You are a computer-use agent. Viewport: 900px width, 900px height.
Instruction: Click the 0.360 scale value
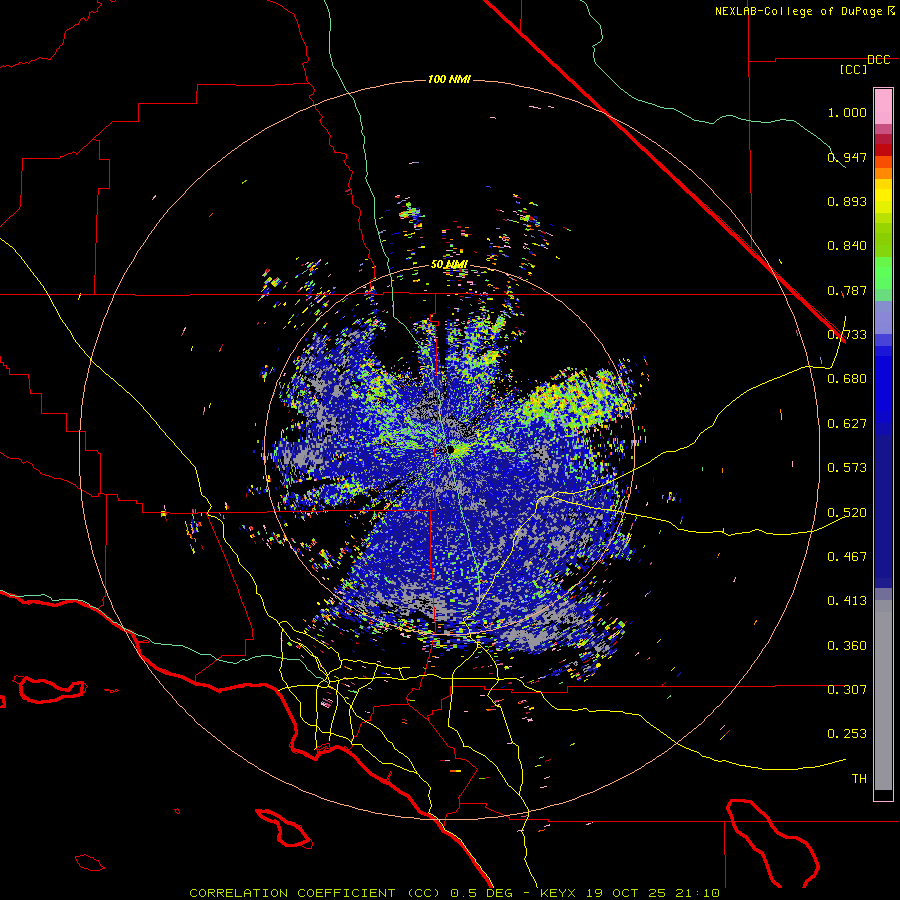[x=847, y=646]
